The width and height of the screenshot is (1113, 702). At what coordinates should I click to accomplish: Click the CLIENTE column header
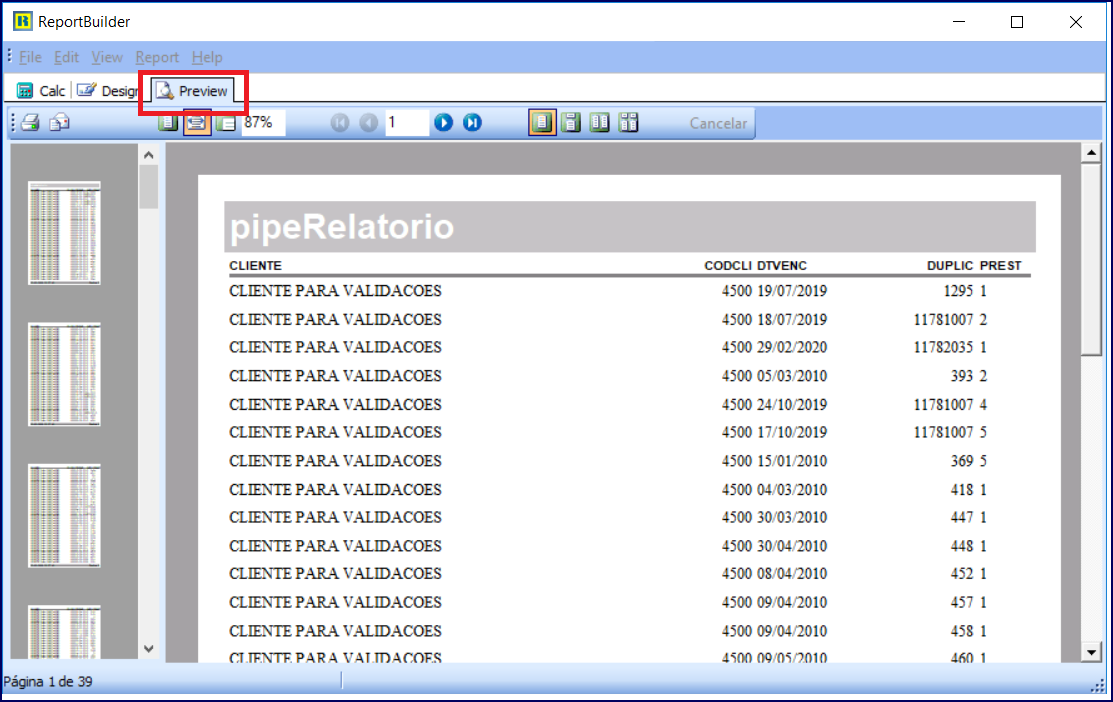(x=256, y=265)
